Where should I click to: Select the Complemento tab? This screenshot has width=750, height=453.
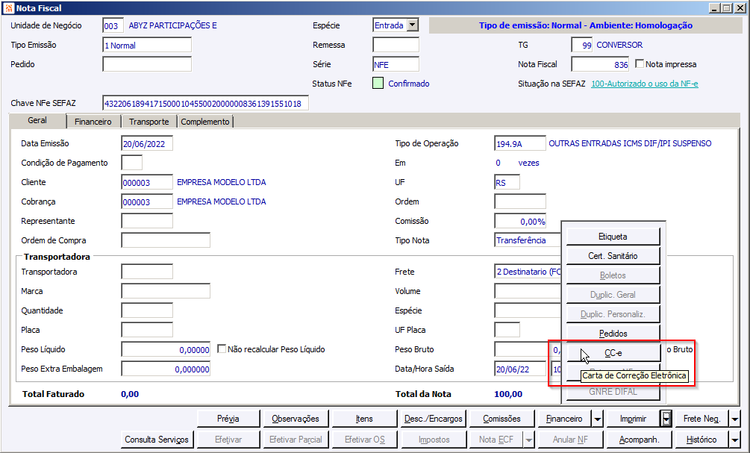205,122
